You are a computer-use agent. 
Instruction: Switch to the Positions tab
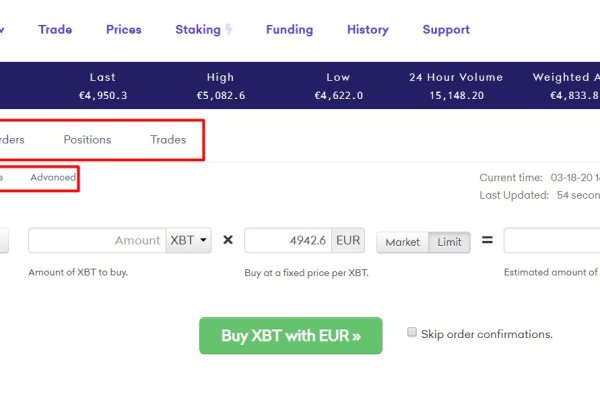[87, 140]
